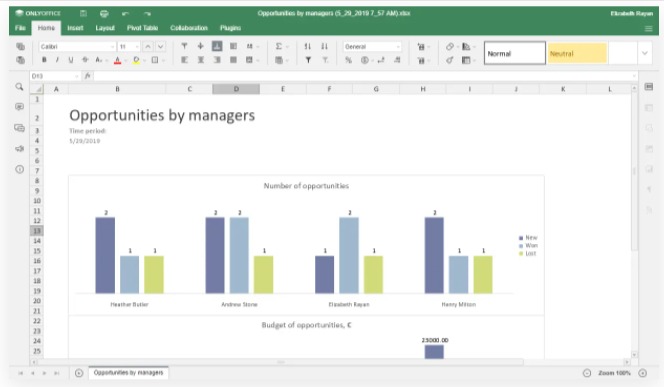This screenshot has width=664, height=387.
Task: Click the Feedback megaphone icon
Action: tap(19, 149)
